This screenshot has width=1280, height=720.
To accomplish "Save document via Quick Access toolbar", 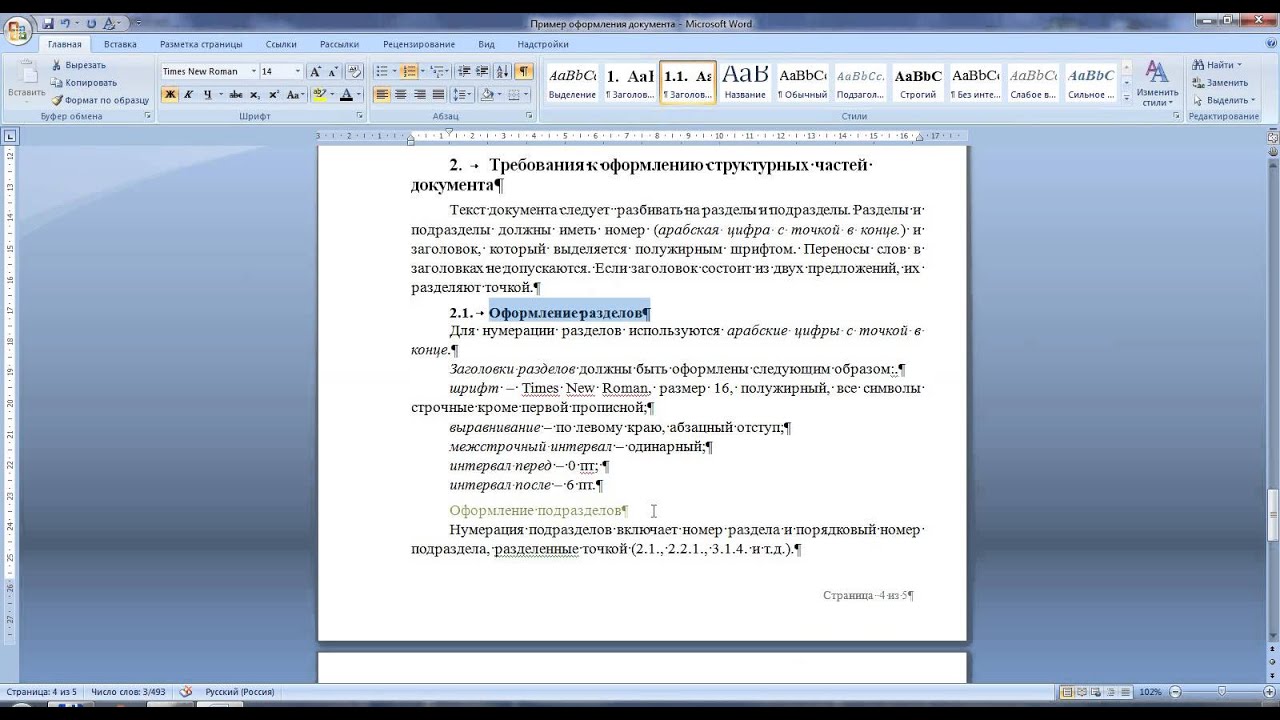I will click(x=48, y=23).
